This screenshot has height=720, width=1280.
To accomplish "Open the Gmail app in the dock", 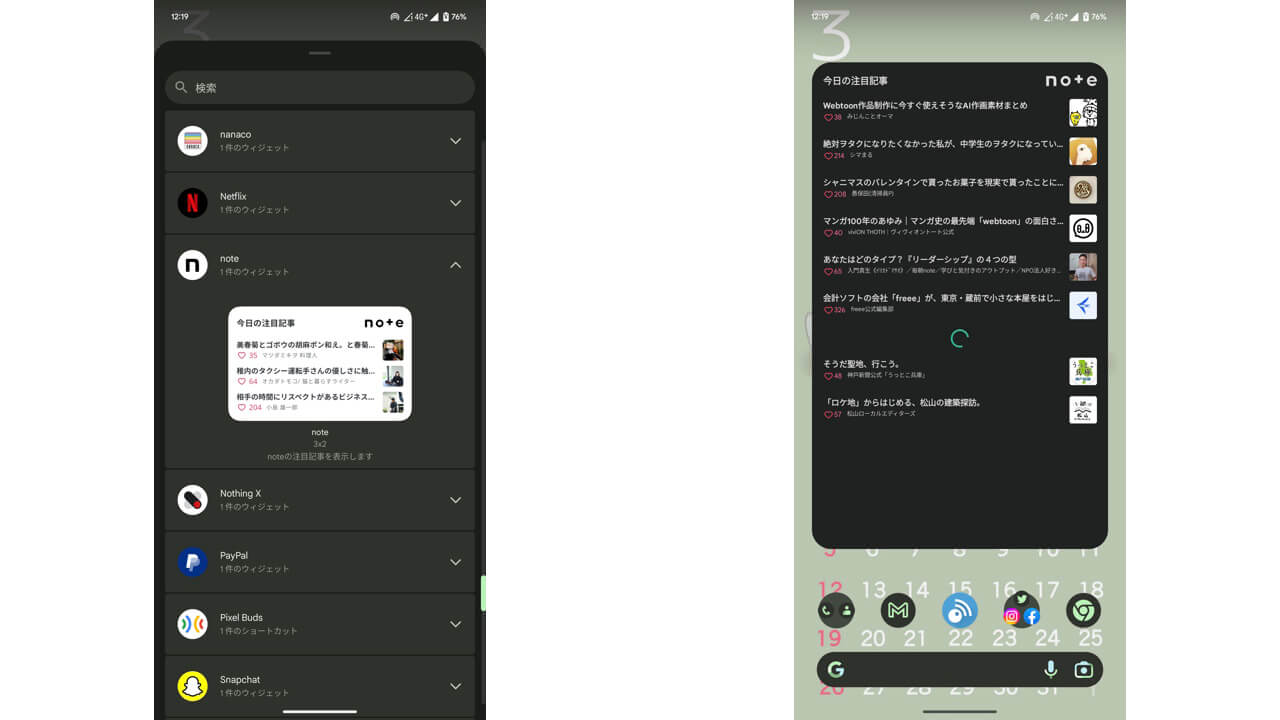I will coord(897,610).
